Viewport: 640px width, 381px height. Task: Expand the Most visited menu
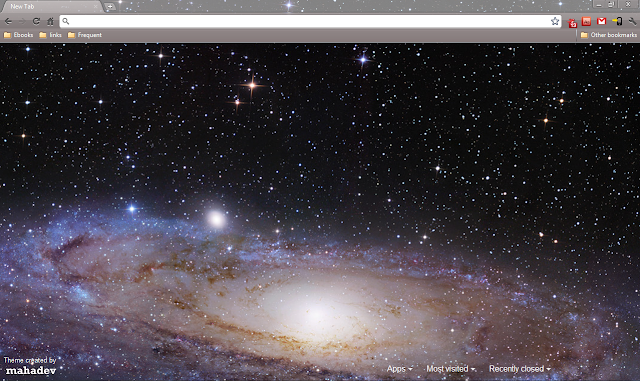tap(451, 369)
